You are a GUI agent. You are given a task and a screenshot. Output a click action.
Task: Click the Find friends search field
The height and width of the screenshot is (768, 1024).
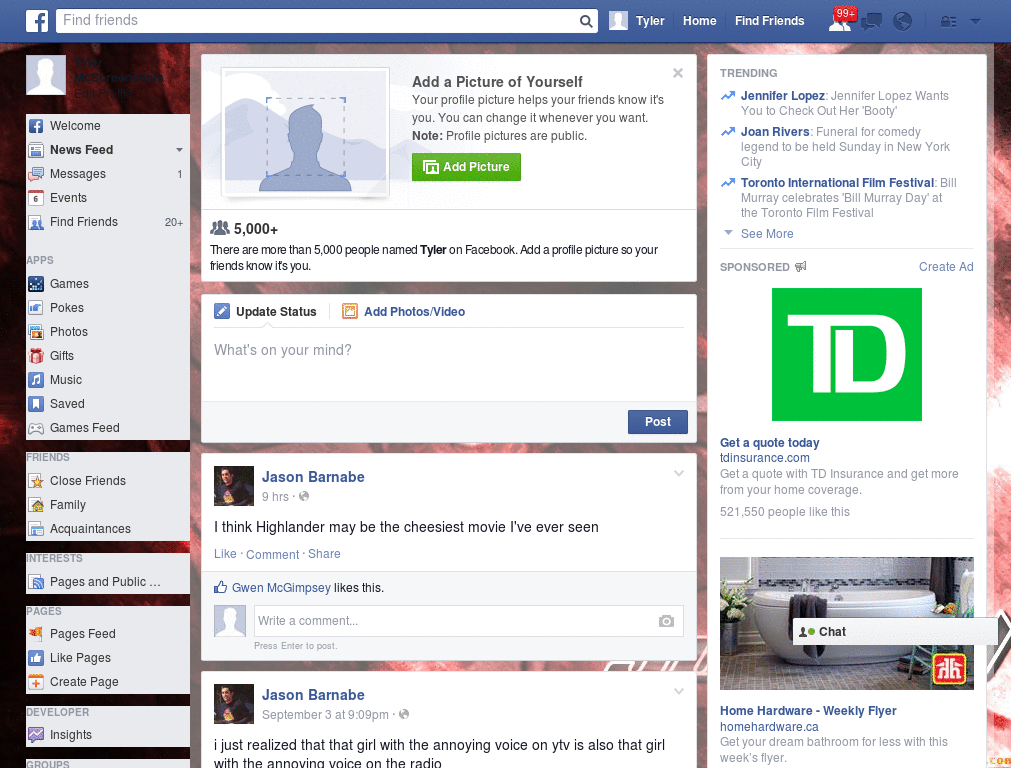click(x=318, y=21)
